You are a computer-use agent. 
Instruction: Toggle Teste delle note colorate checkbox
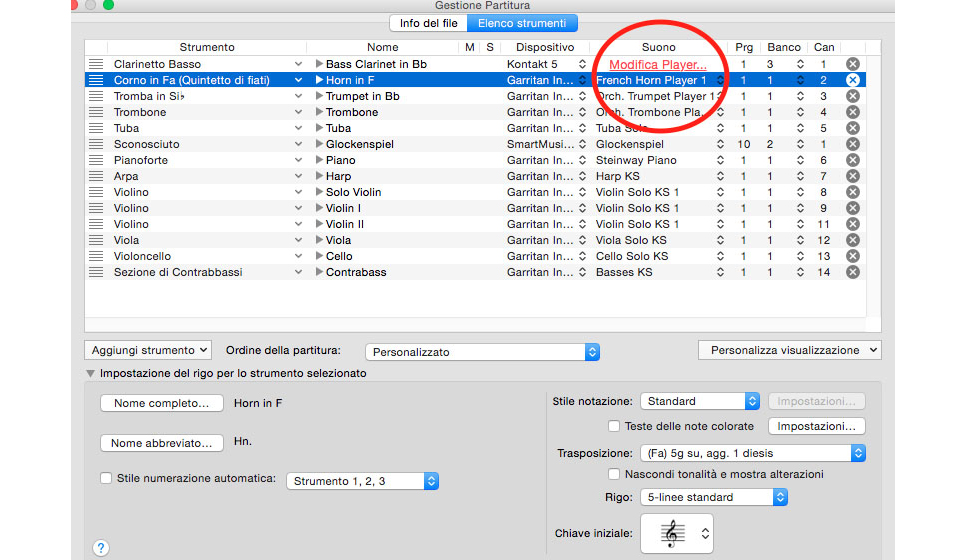click(x=615, y=426)
